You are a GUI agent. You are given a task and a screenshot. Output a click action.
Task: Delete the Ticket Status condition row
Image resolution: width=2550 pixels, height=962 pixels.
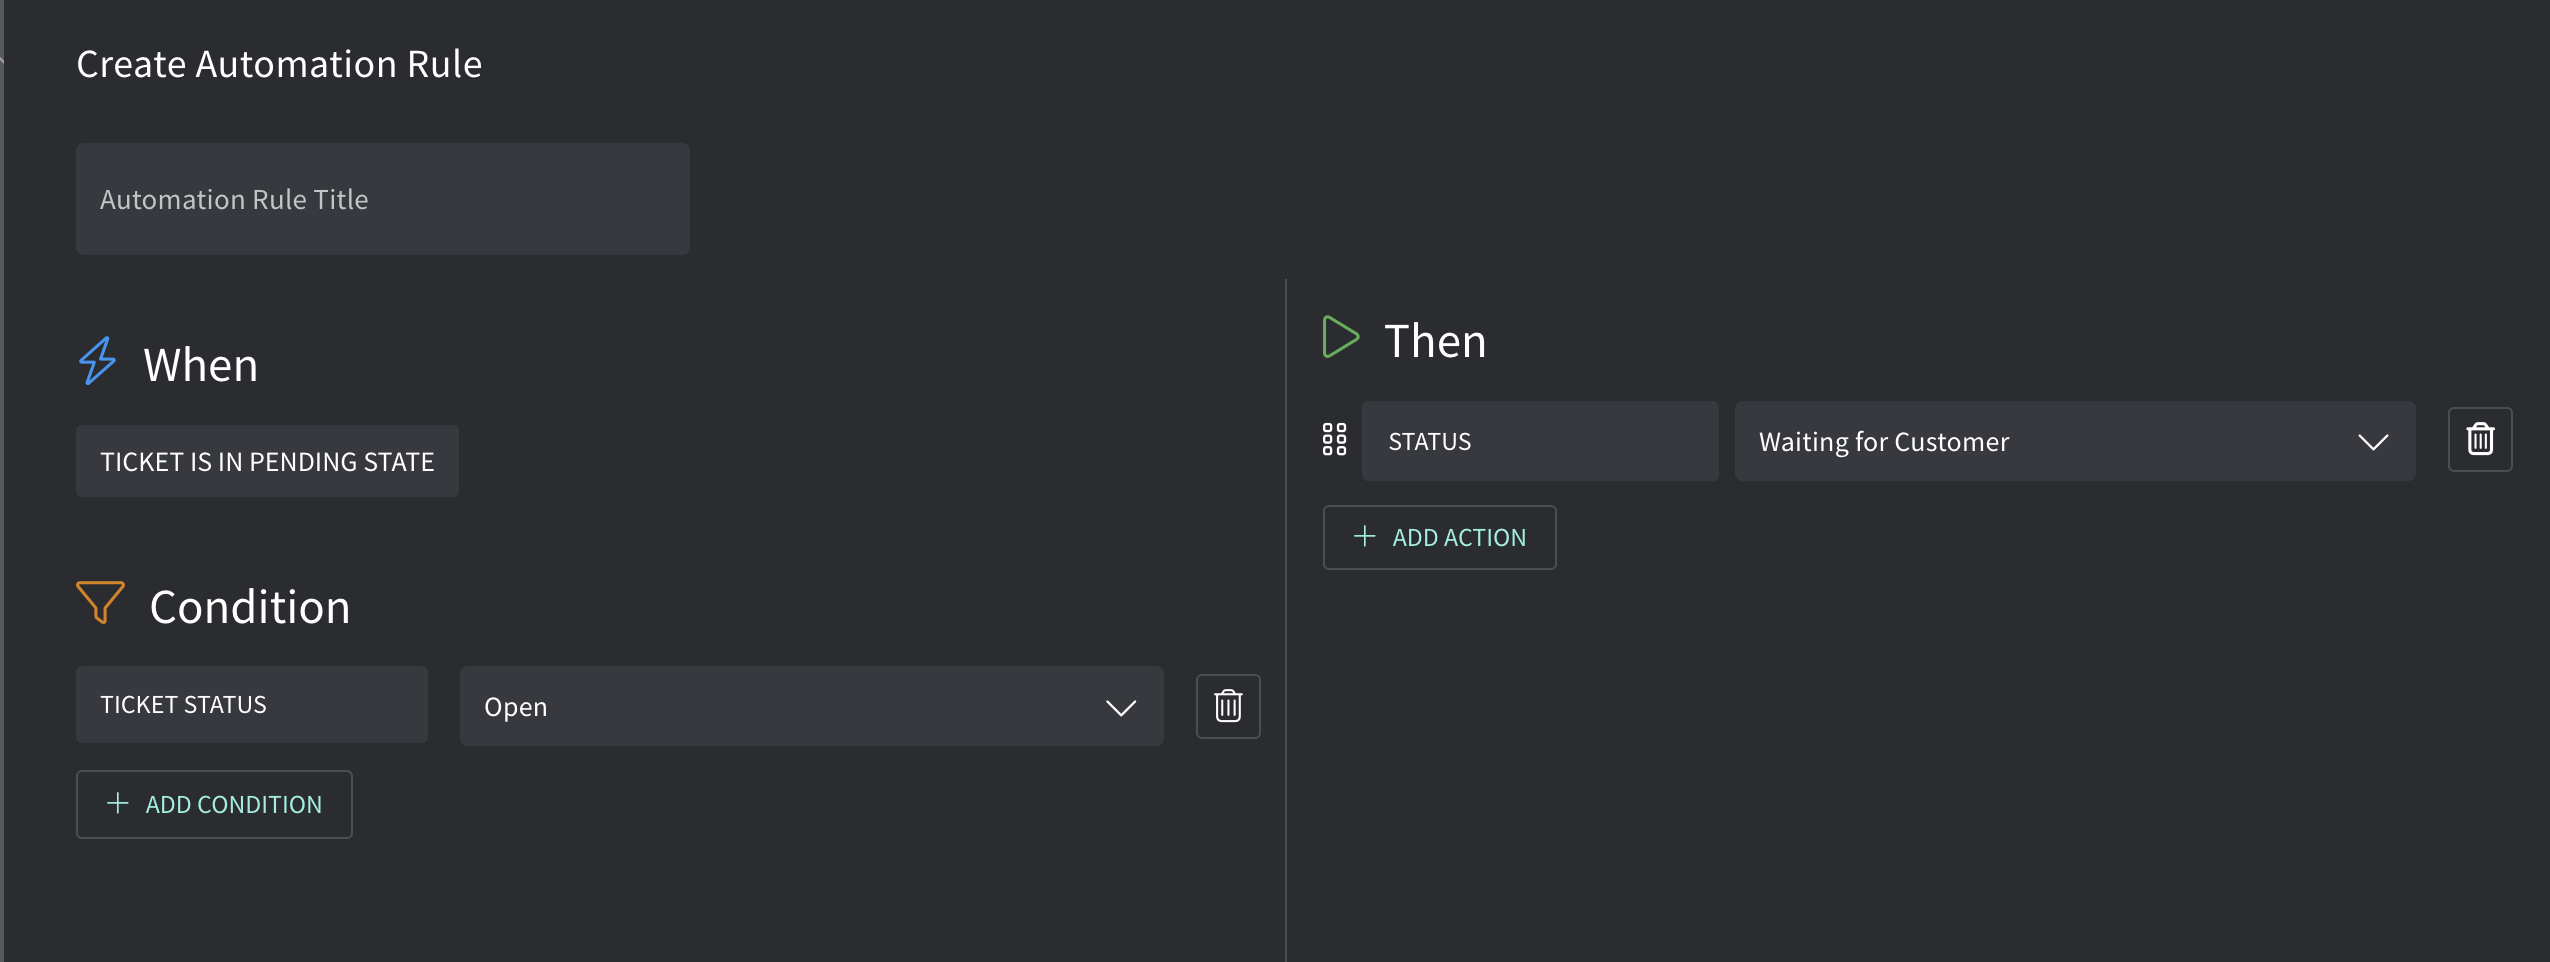tap(1228, 706)
